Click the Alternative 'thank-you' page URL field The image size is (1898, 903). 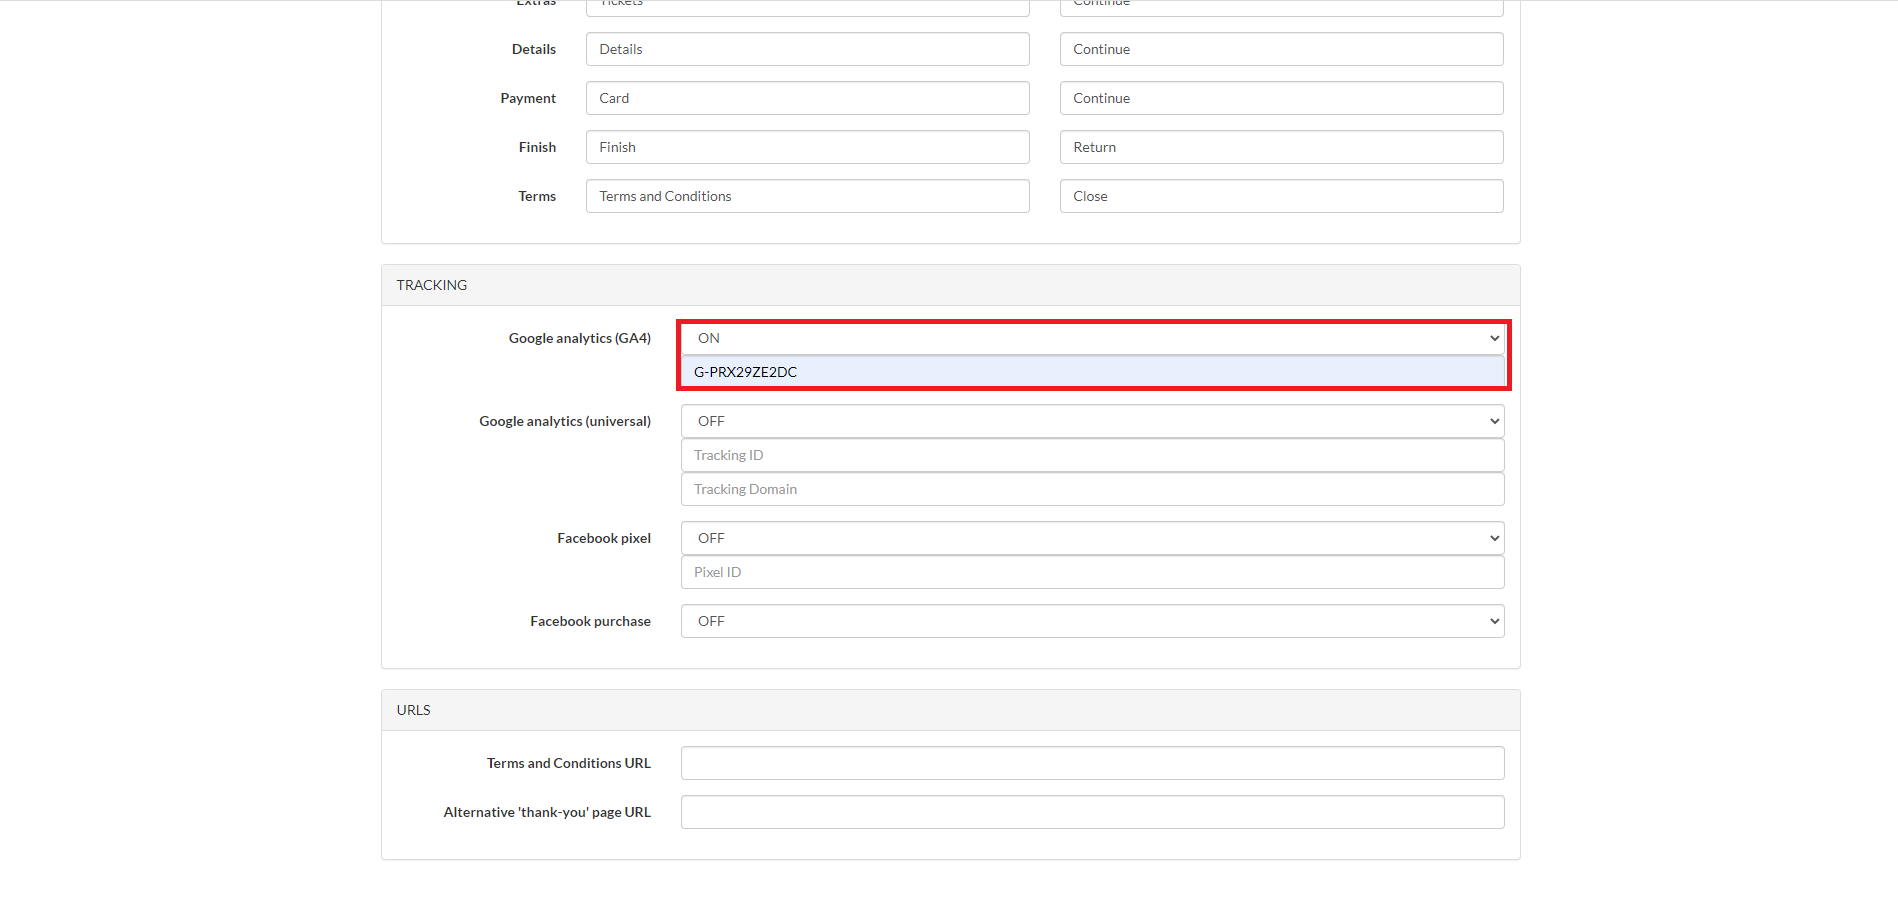[1092, 812]
